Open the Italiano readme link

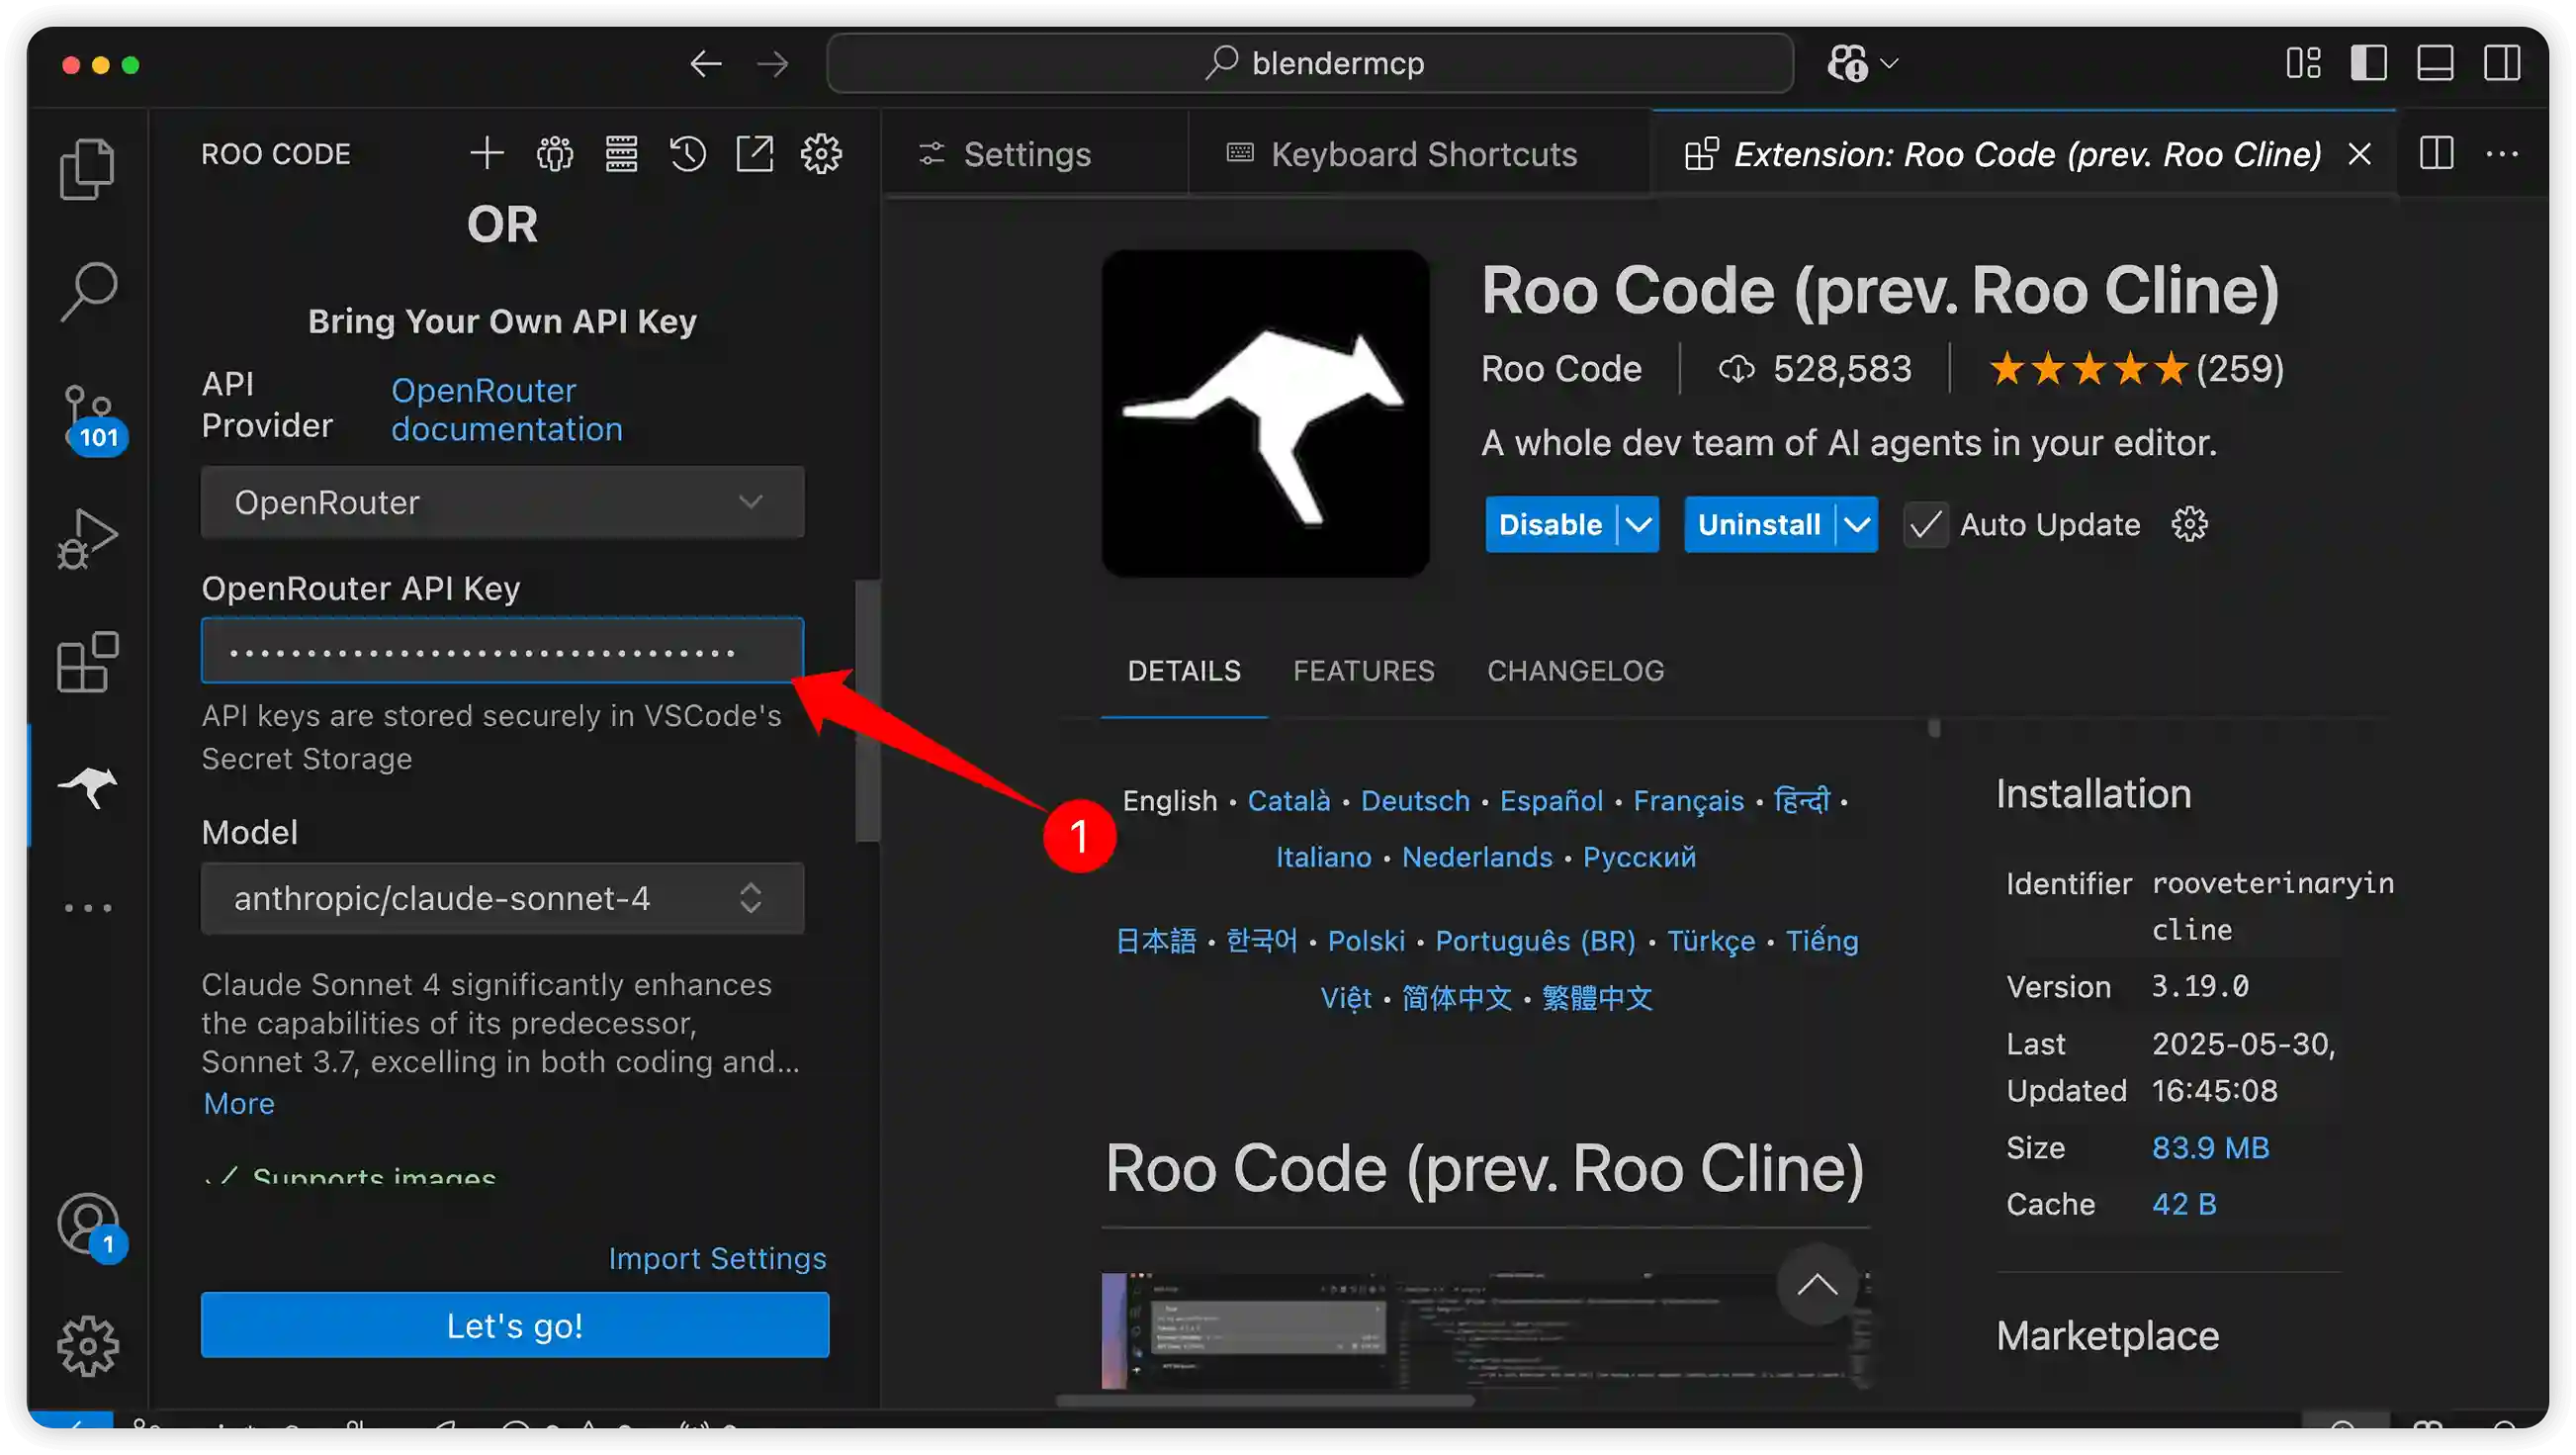tap(1323, 857)
